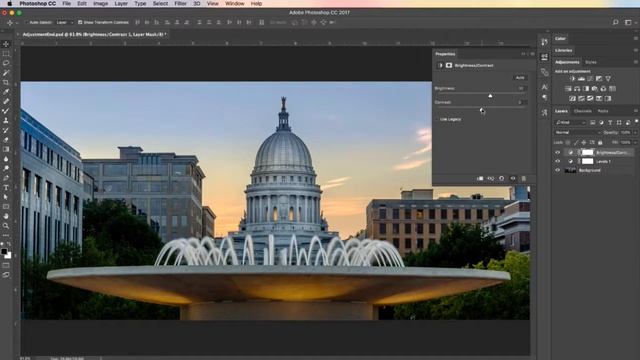The height and width of the screenshot is (360, 640).
Task: Open the Opacity dropdown arrow
Action: point(635,132)
